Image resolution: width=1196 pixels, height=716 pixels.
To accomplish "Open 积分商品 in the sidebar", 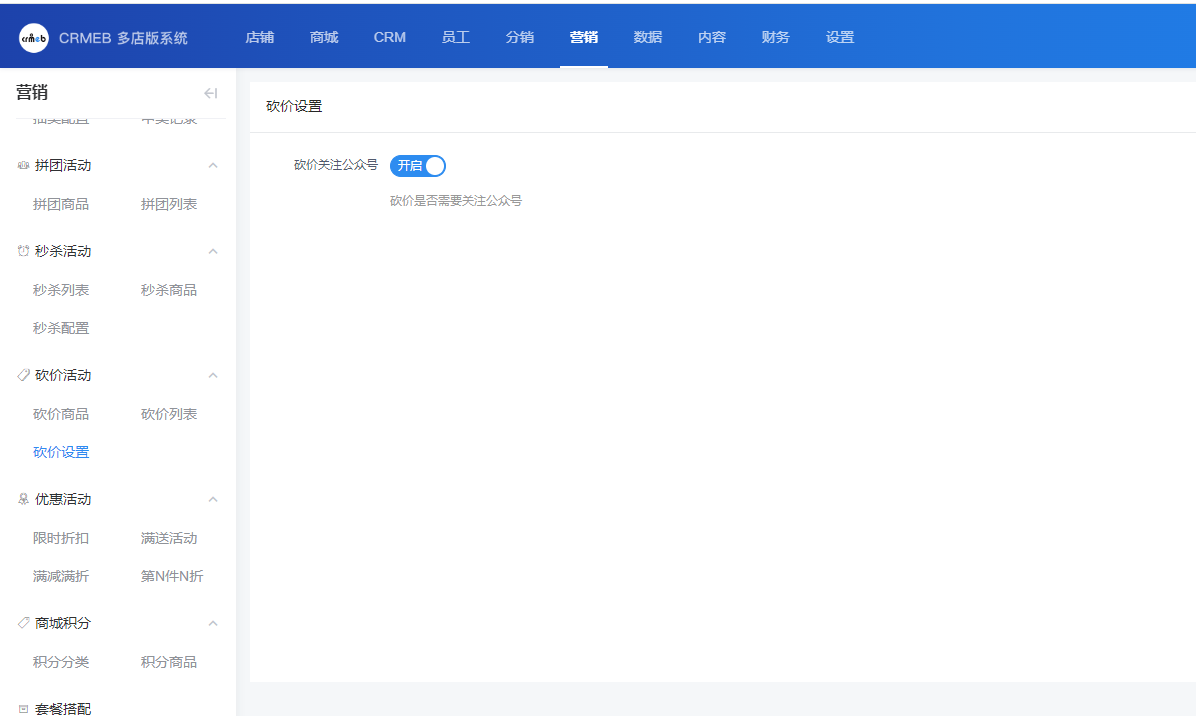I will (169, 662).
